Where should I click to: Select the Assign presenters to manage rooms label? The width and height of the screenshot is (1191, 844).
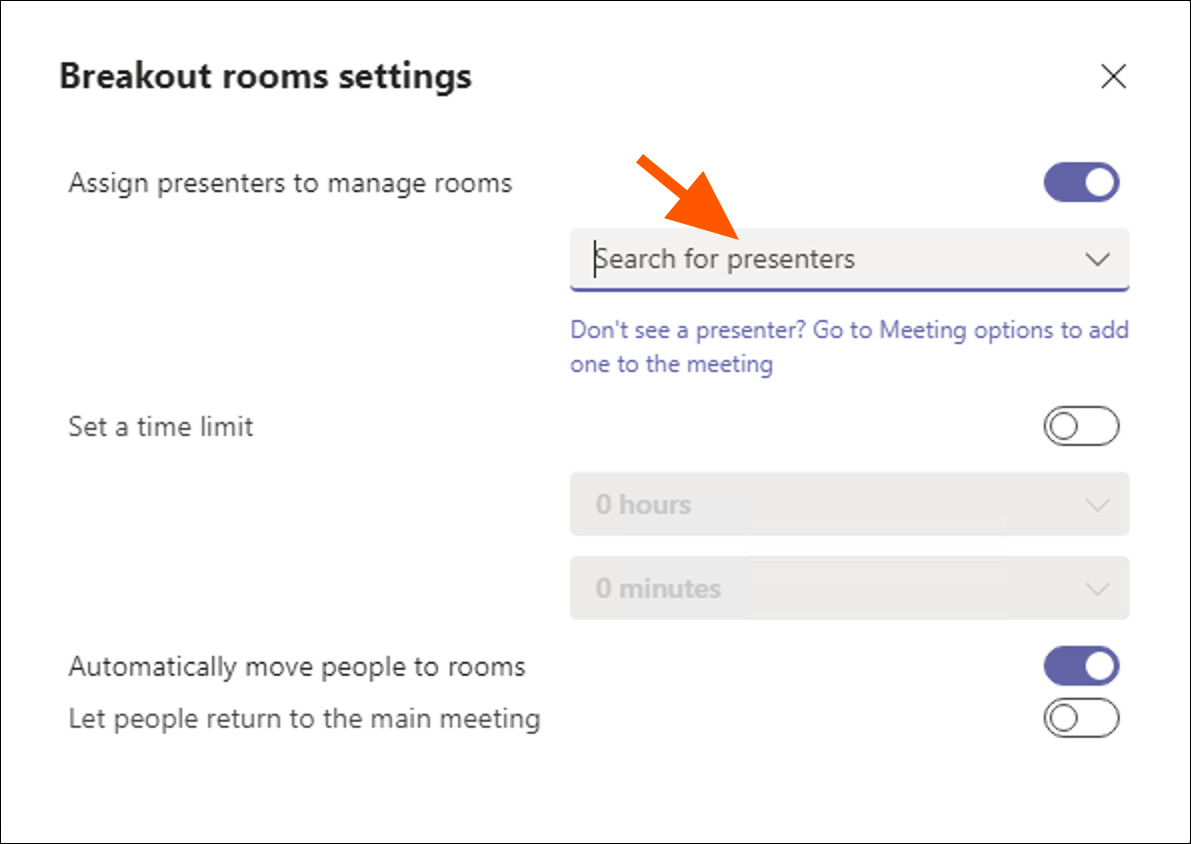290,184
